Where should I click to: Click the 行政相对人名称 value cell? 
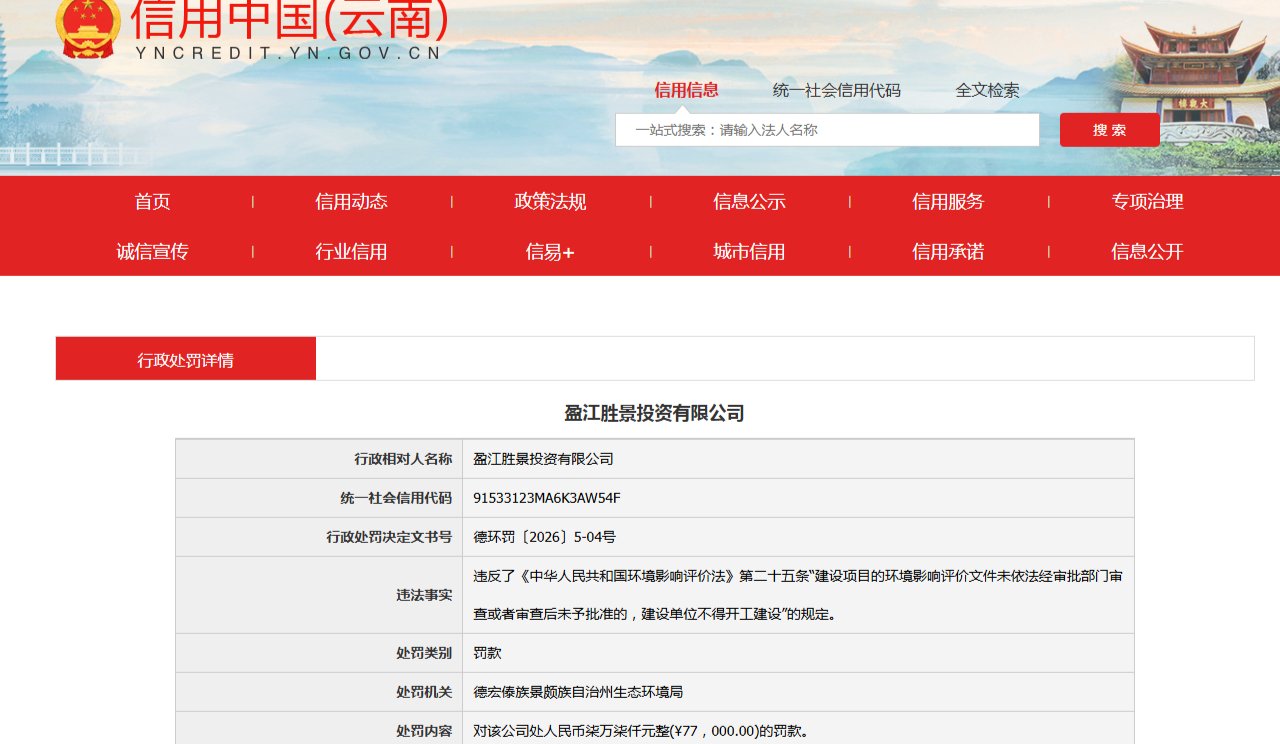(798, 459)
